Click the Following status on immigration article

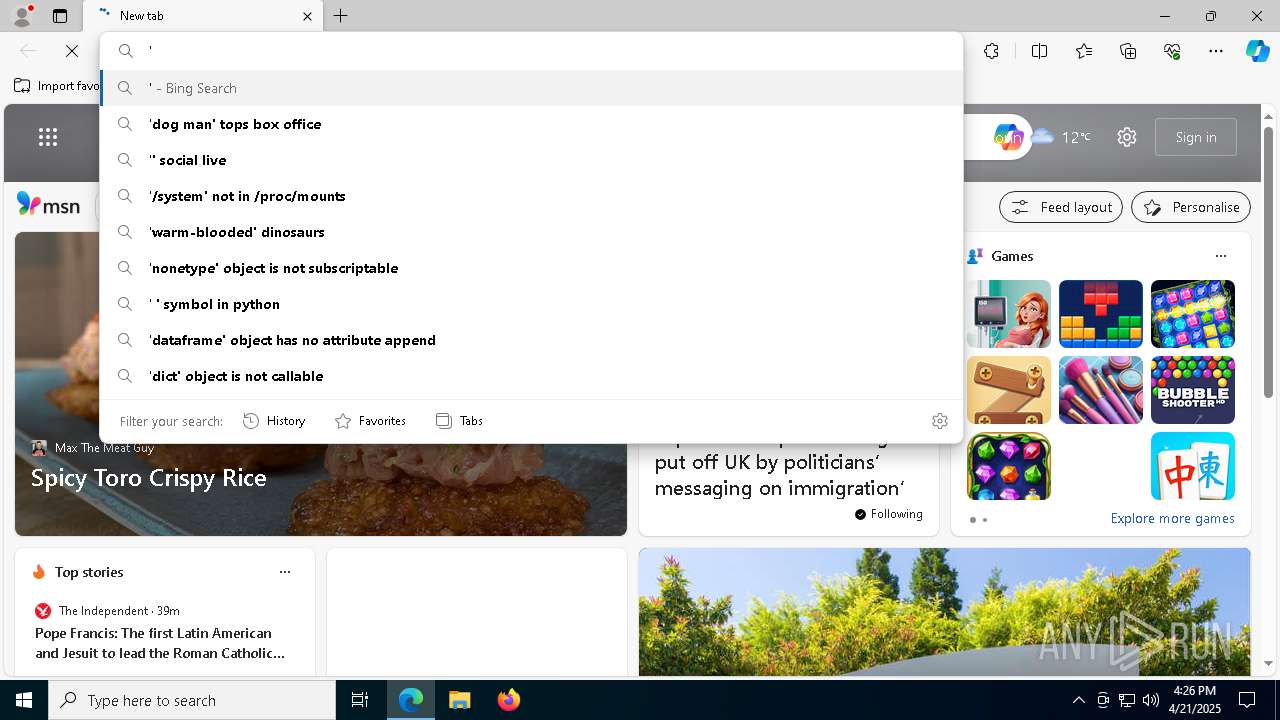(x=889, y=514)
